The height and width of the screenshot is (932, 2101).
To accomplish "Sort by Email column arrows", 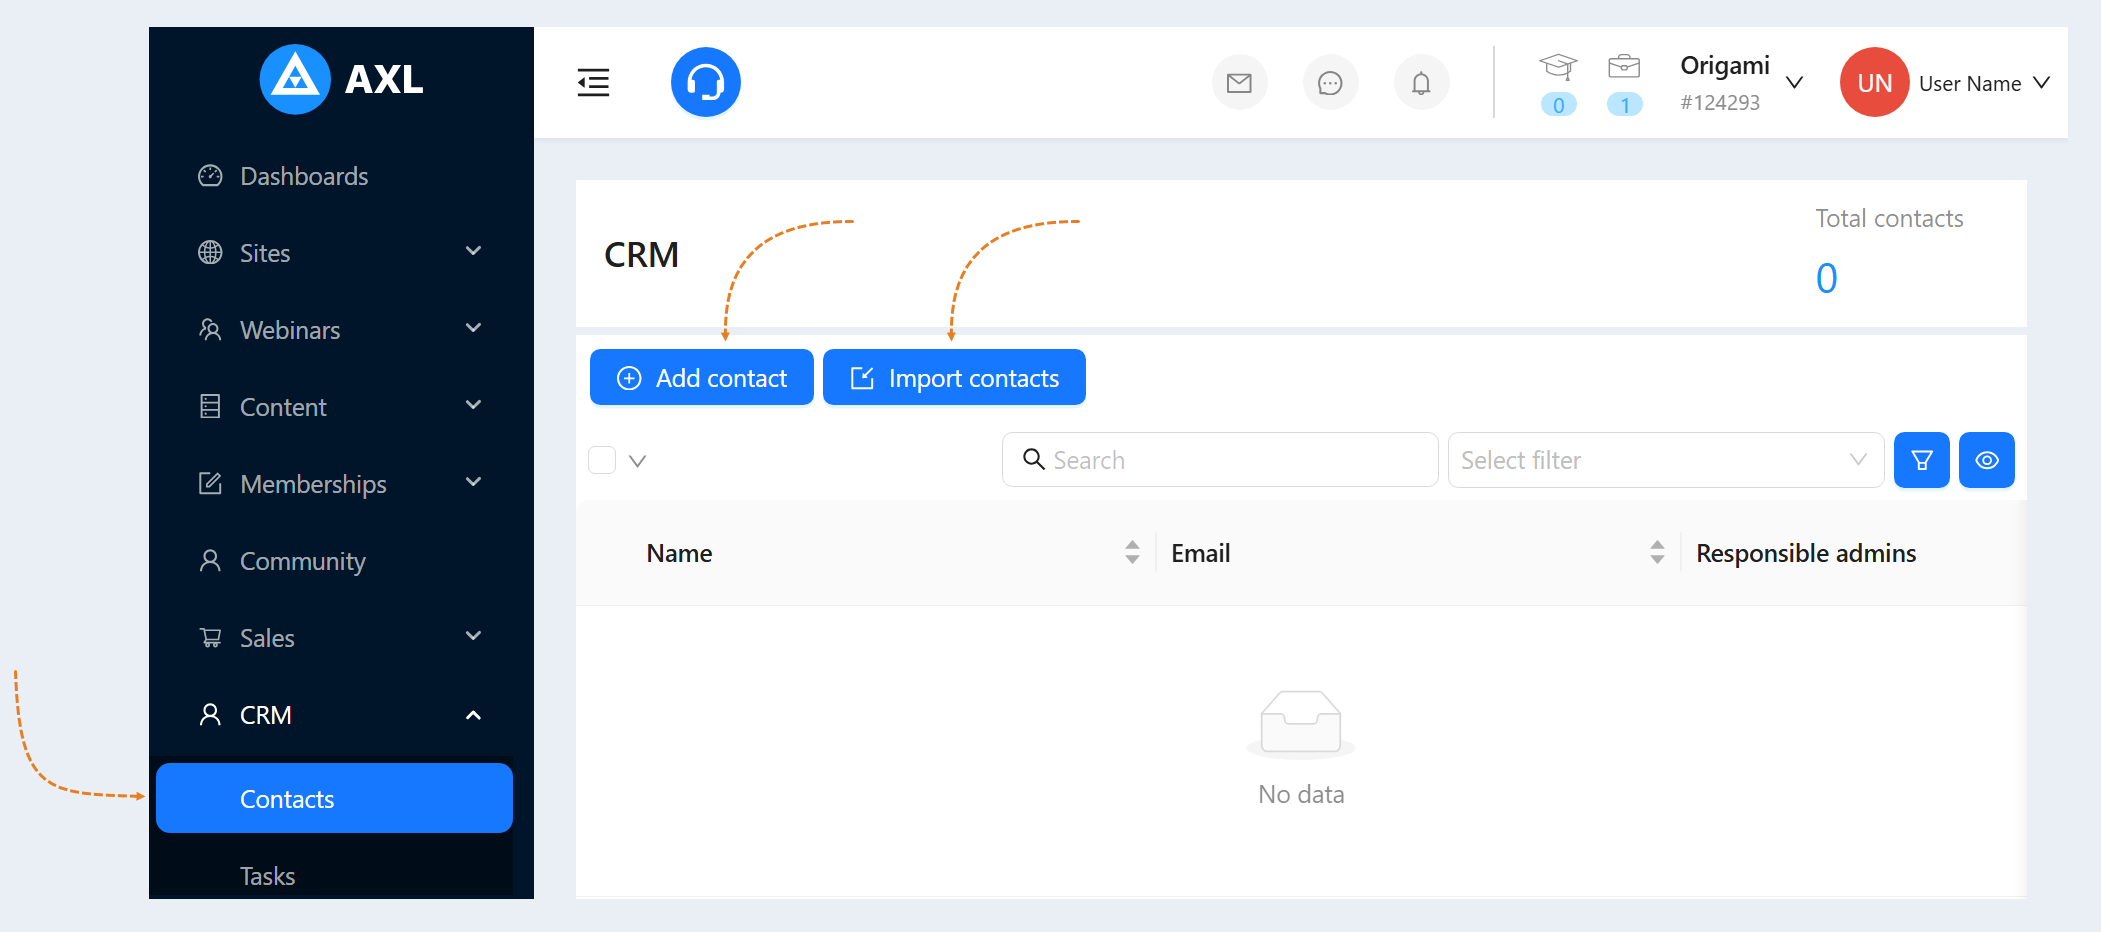I will click(x=1657, y=552).
